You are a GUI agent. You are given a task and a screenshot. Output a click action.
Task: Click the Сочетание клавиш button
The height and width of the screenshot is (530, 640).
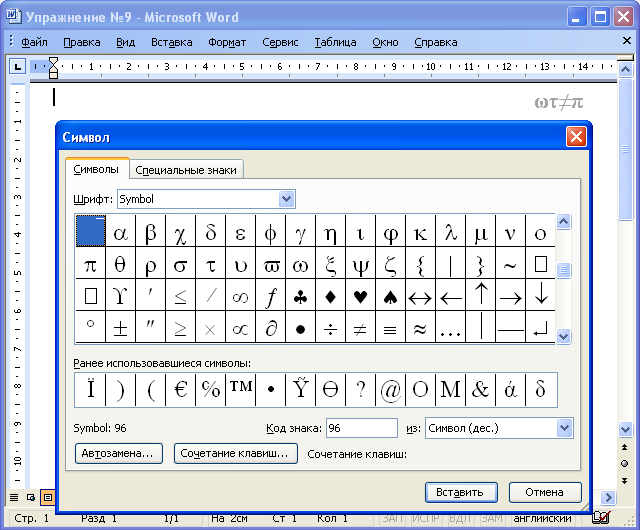pos(236,453)
